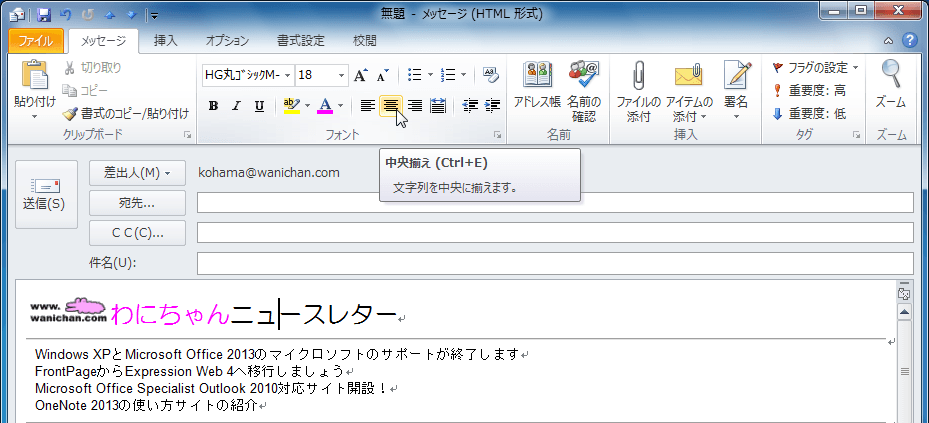
Task: Click into the 件名(U) subject field
Action: (555, 263)
